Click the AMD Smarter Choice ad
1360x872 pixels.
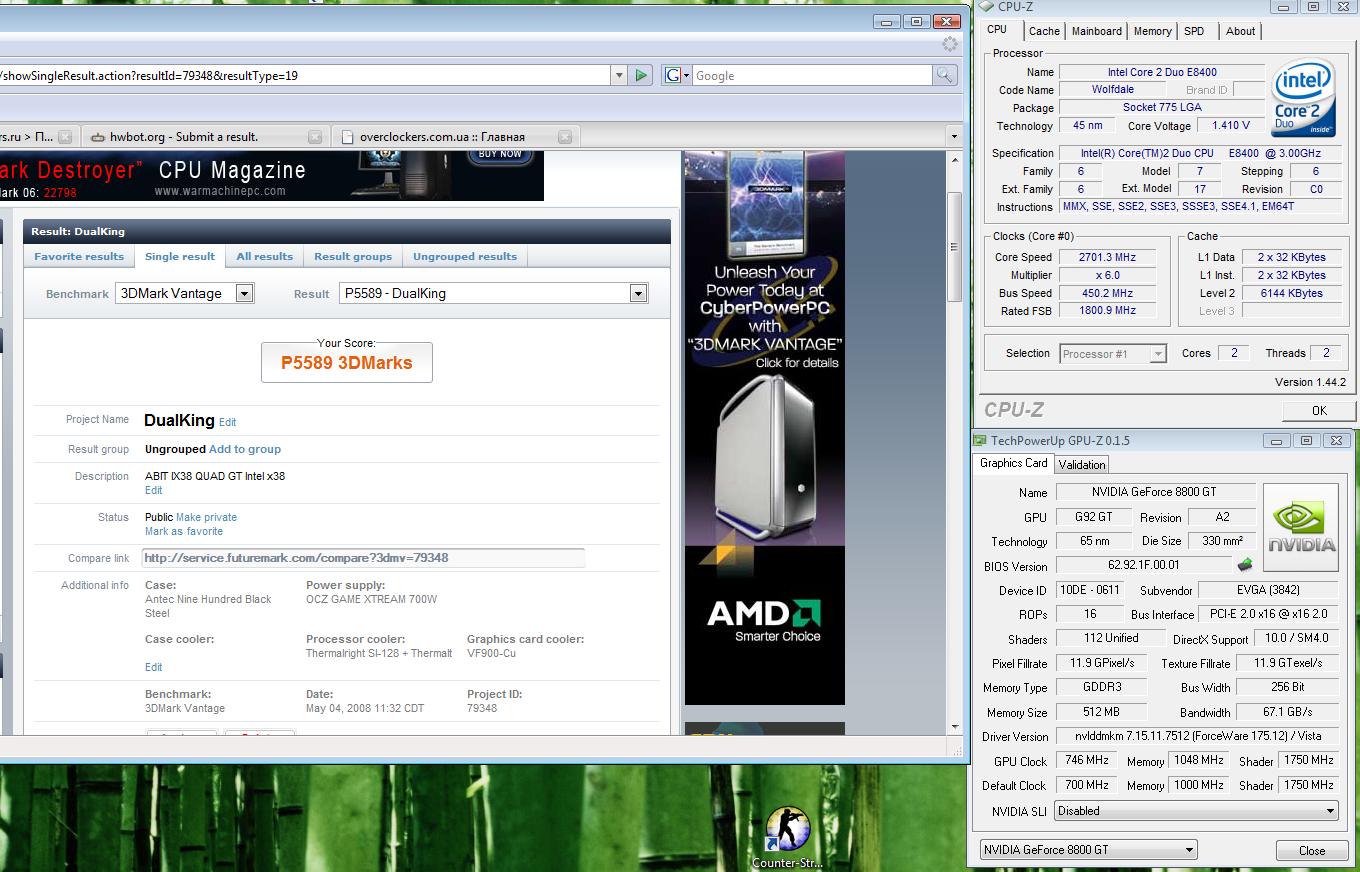click(x=765, y=624)
